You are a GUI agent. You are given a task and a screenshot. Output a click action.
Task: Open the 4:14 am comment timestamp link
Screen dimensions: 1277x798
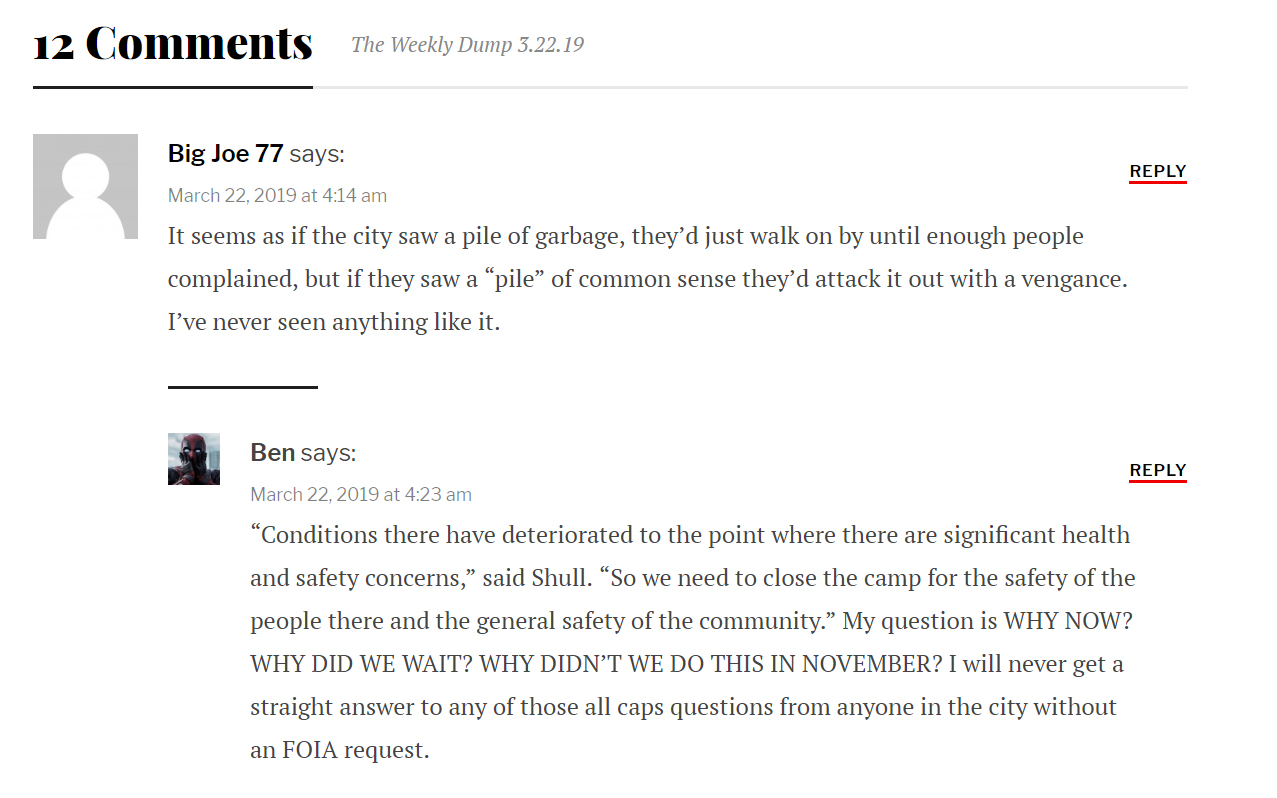coord(277,195)
